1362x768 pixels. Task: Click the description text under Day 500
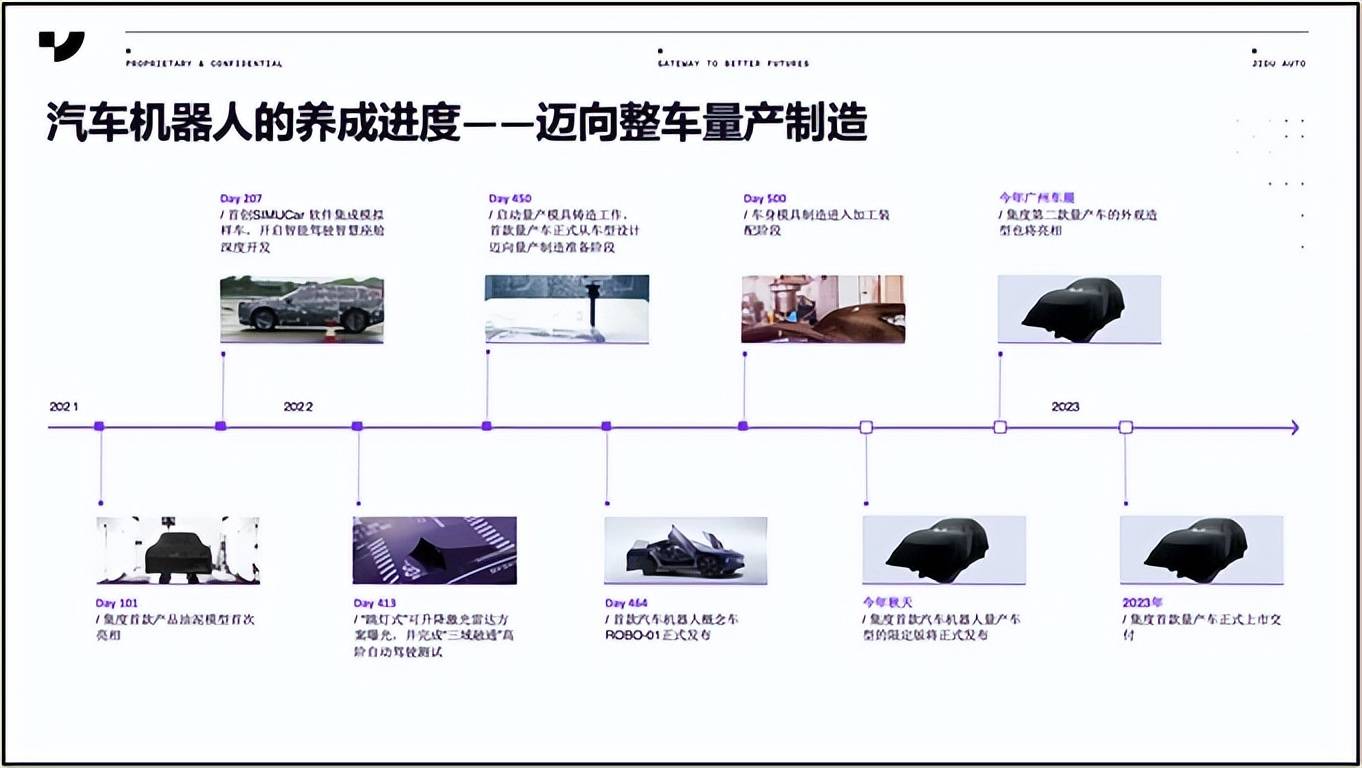[x=817, y=222]
